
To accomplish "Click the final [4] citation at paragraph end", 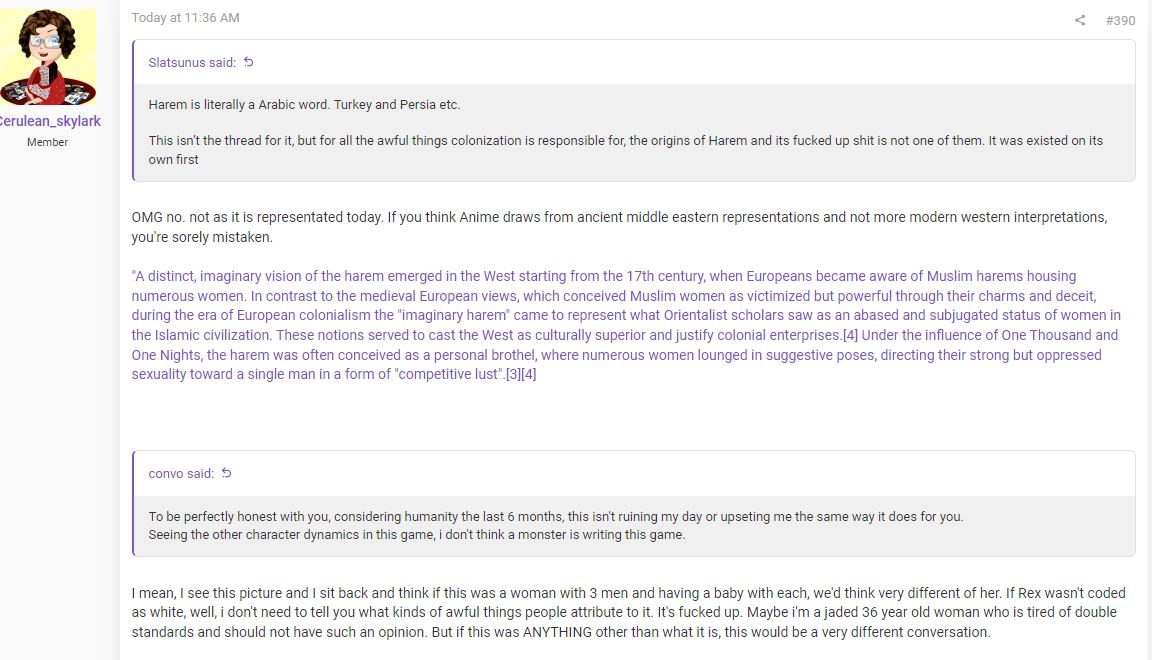I will (x=529, y=374).
